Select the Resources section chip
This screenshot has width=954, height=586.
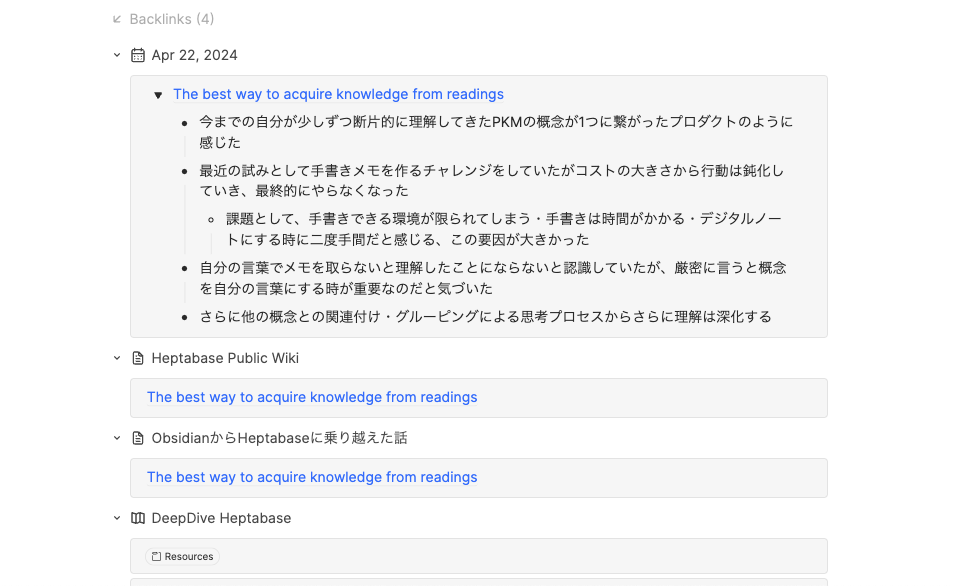(x=184, y=557)
